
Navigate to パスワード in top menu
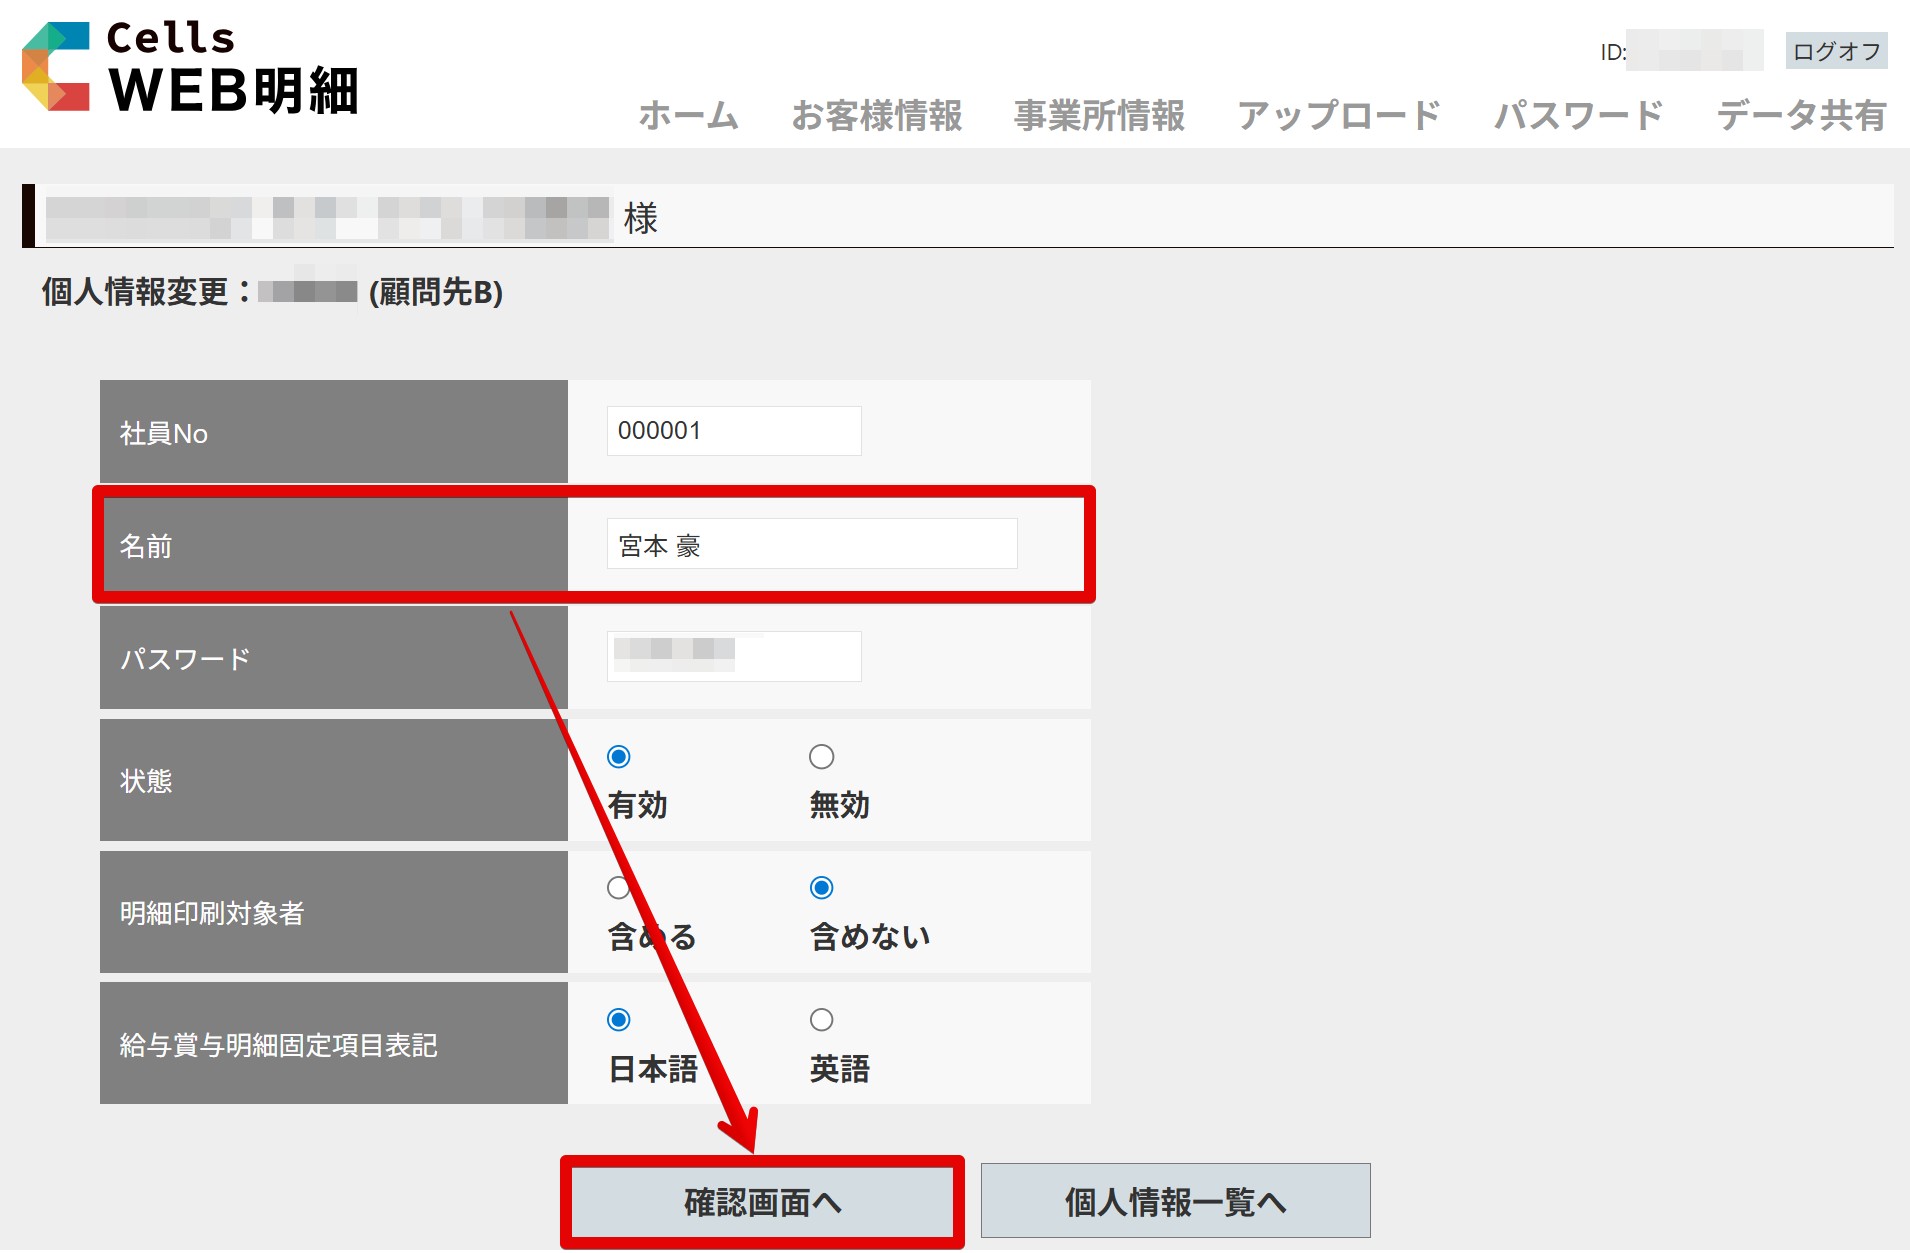1578,116
